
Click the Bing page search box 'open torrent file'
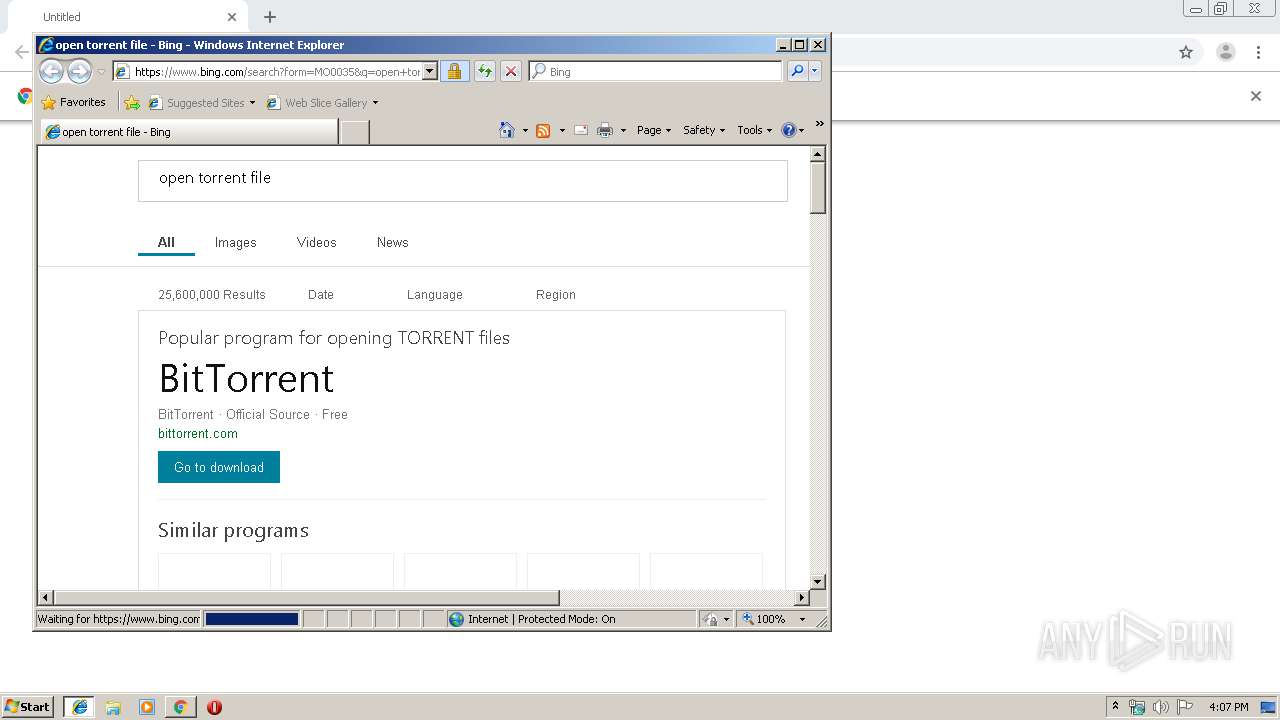tap(463, 181)
